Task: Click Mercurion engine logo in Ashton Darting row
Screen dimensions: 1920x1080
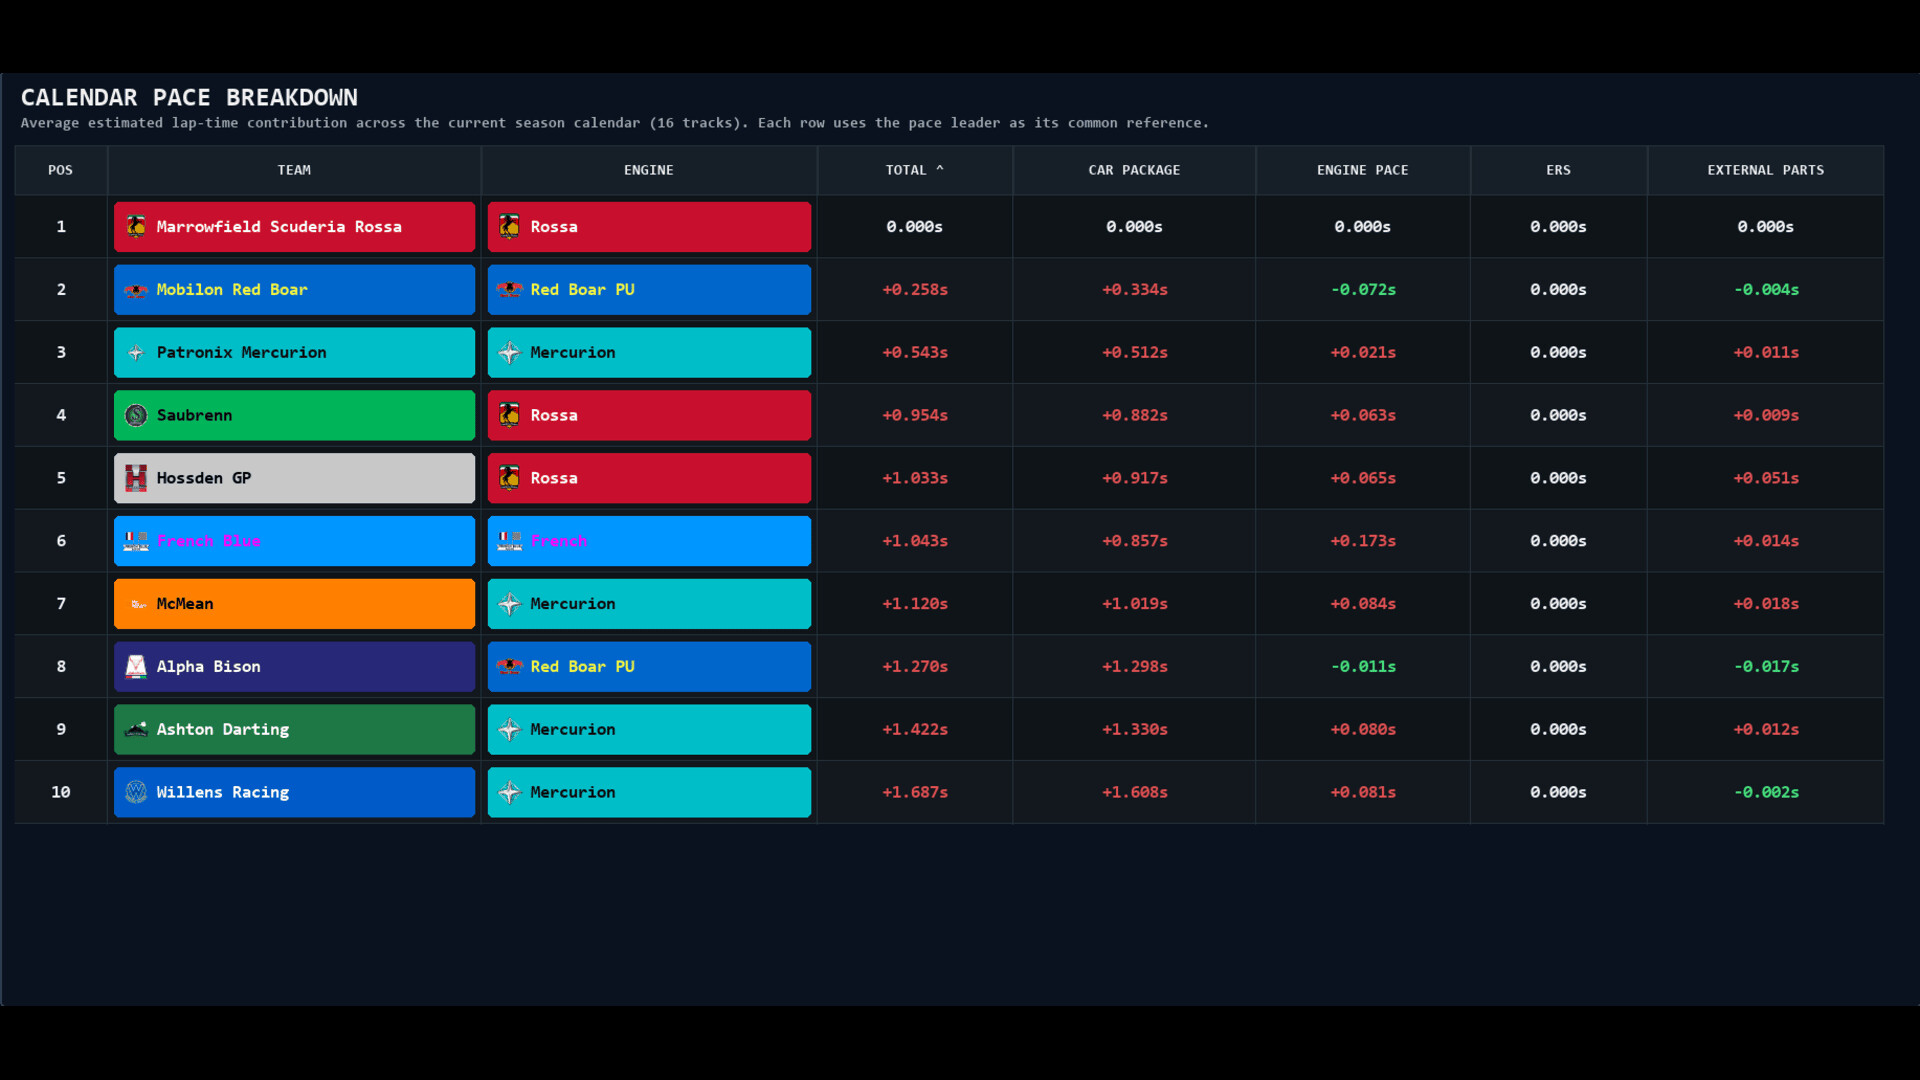Action: pyautogui.click(x=510, y=730)
